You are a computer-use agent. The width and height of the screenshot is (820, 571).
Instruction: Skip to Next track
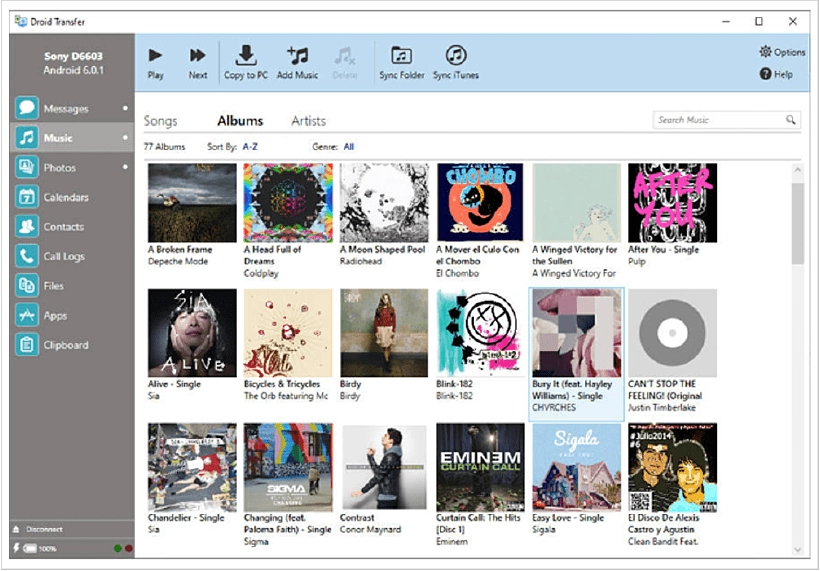tap(198, 63)
